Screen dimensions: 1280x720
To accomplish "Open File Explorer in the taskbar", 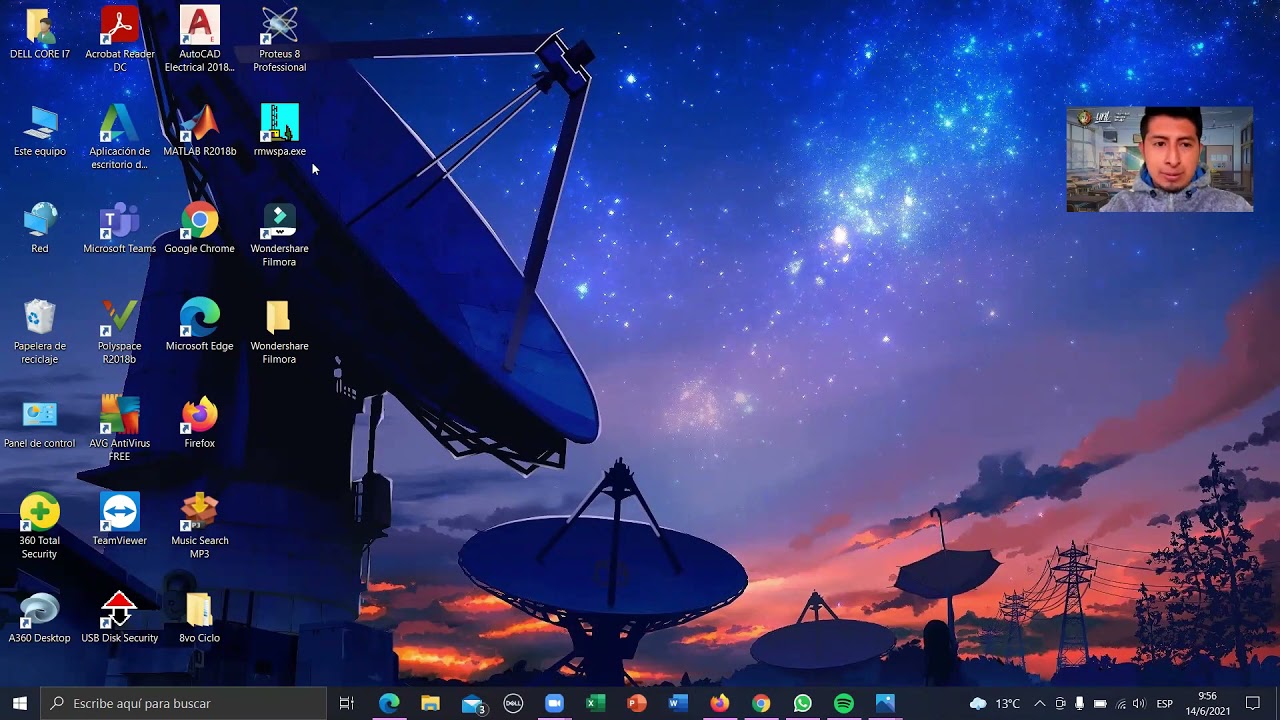I will [x=430, y=703].
